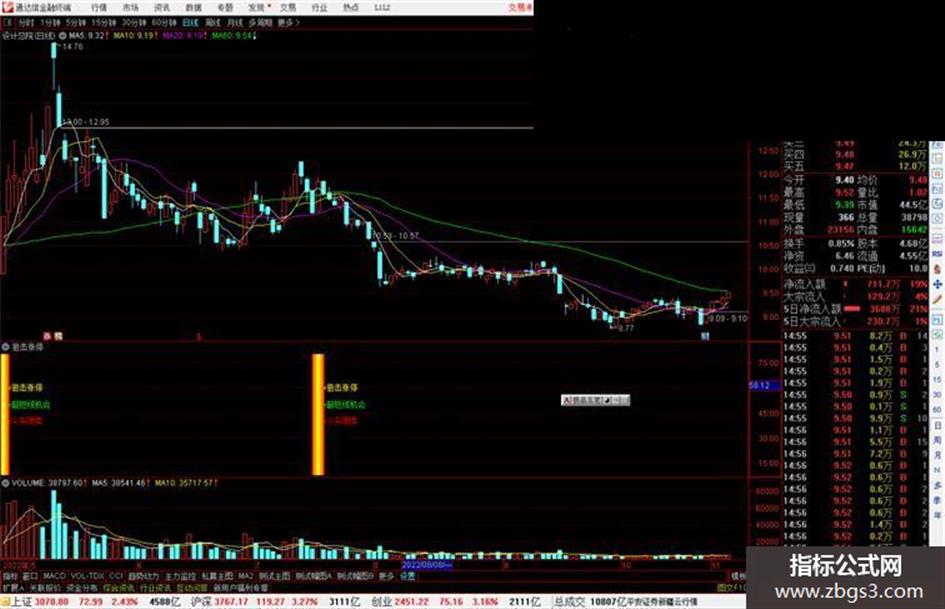Viewport: 945px width, 609px height.
Task: Open the 关联报价 bottom tab
Action: click(x=45, y=588)
